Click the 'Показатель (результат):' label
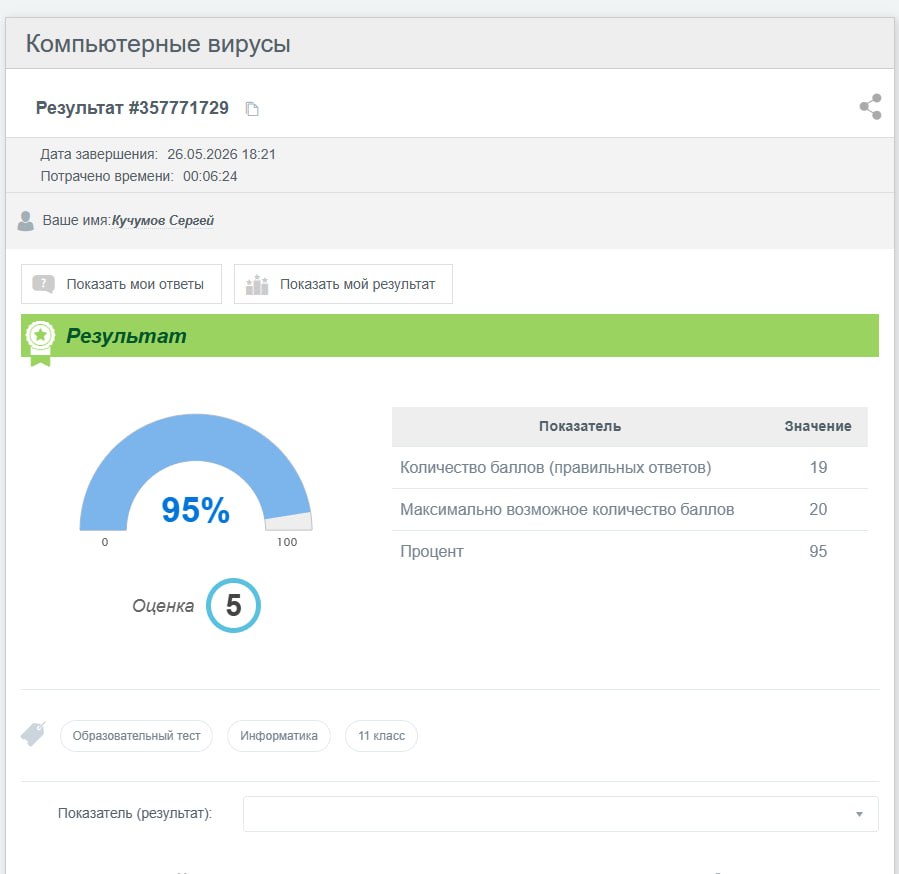Image resolution: width=899 pixels, height=874 pixels. 135,813
